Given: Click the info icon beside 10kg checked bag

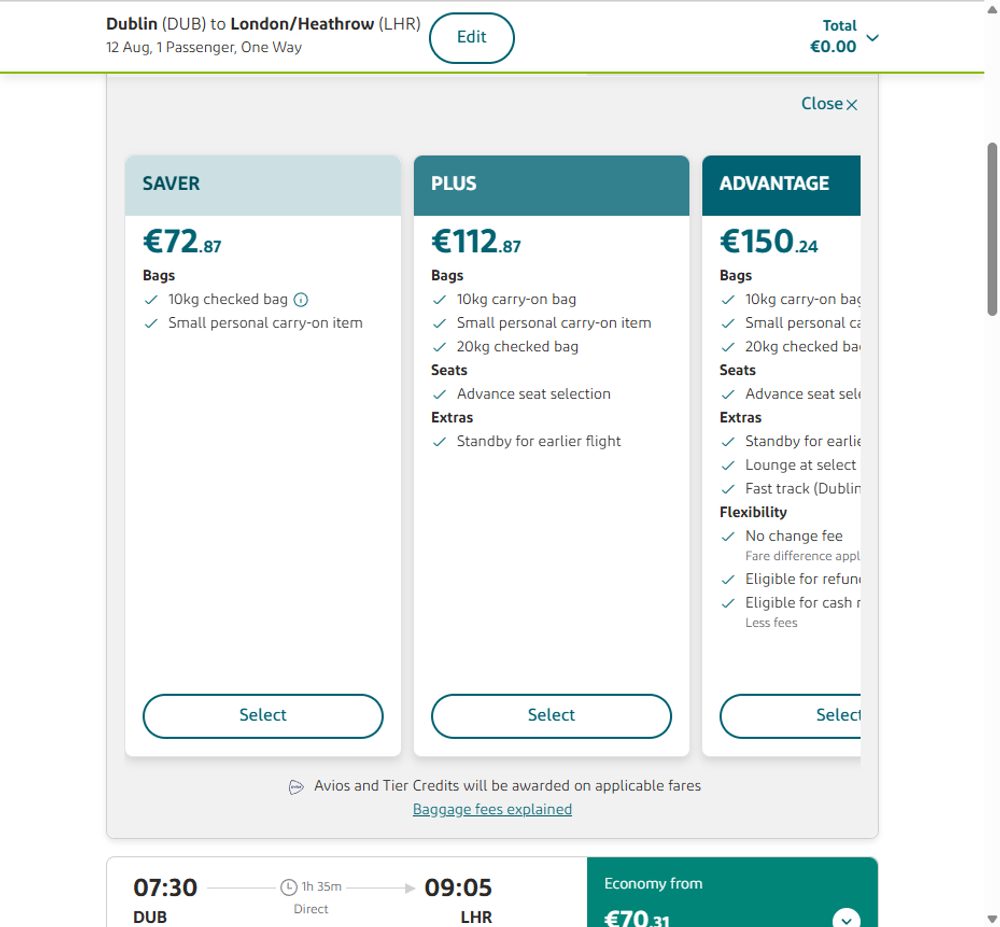Looking at the screenshot, I should pos(300,300).
